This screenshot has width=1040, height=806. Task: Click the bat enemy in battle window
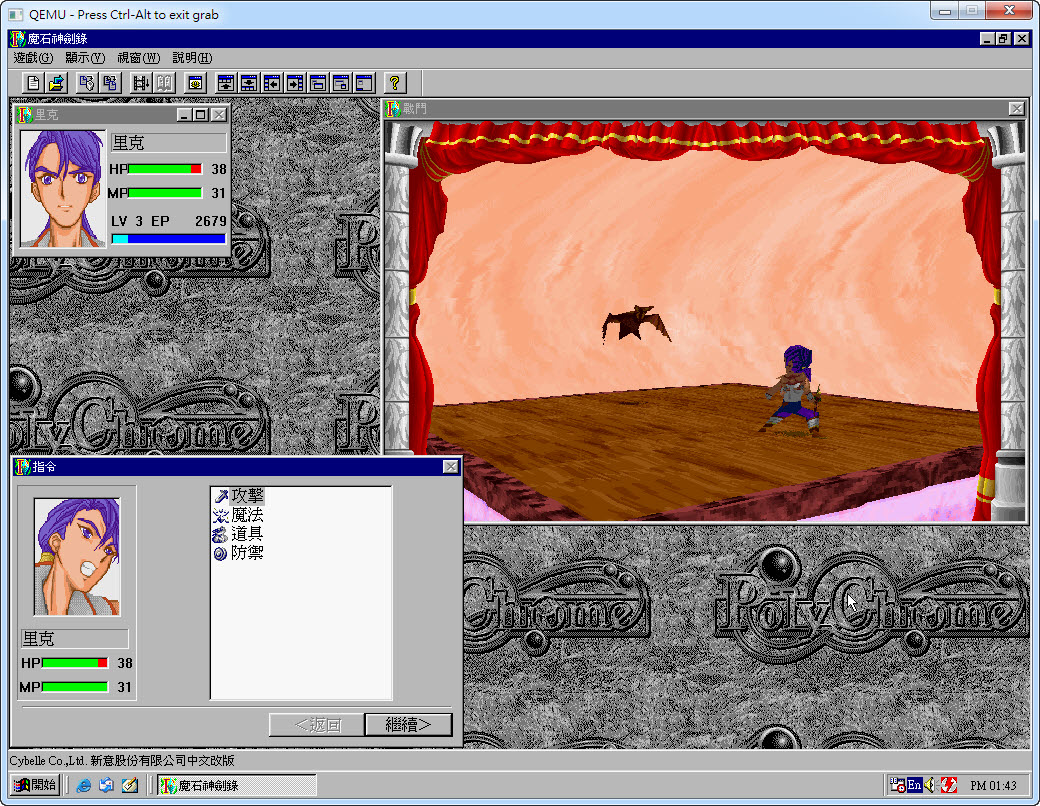[634, 324]
